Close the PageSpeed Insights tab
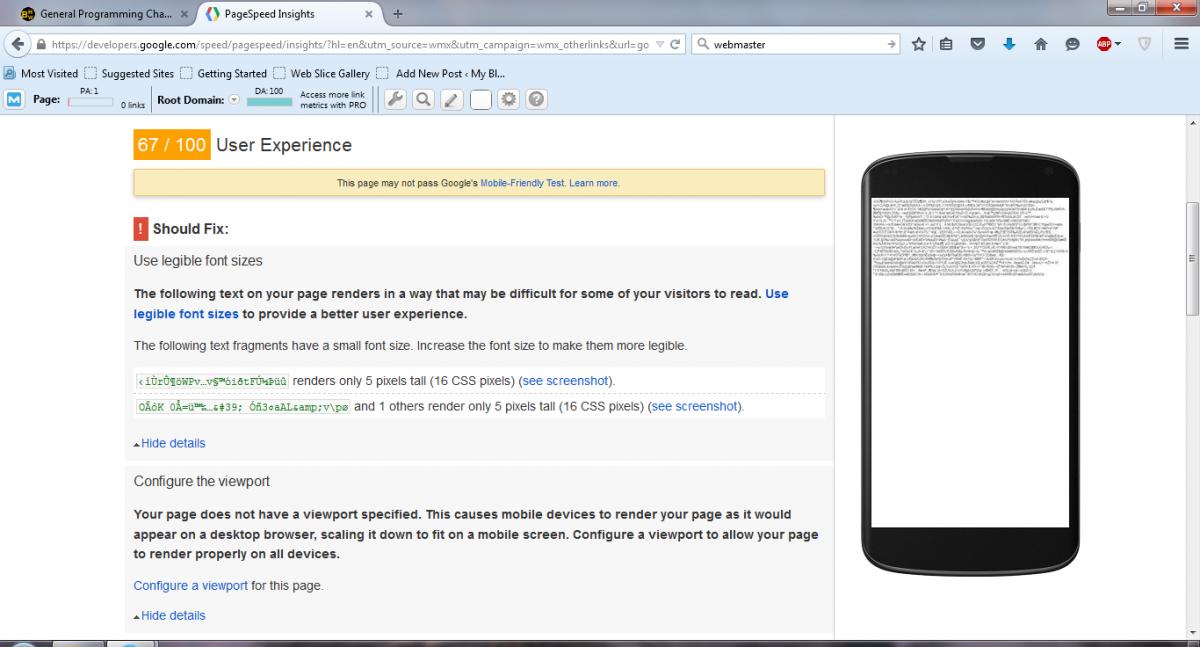 point(369,14)
